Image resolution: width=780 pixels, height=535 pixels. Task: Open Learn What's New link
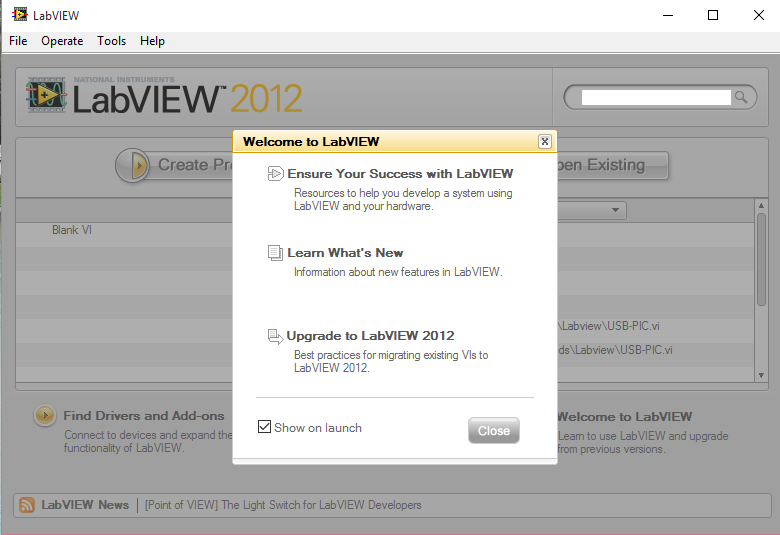tap(345, 253)
